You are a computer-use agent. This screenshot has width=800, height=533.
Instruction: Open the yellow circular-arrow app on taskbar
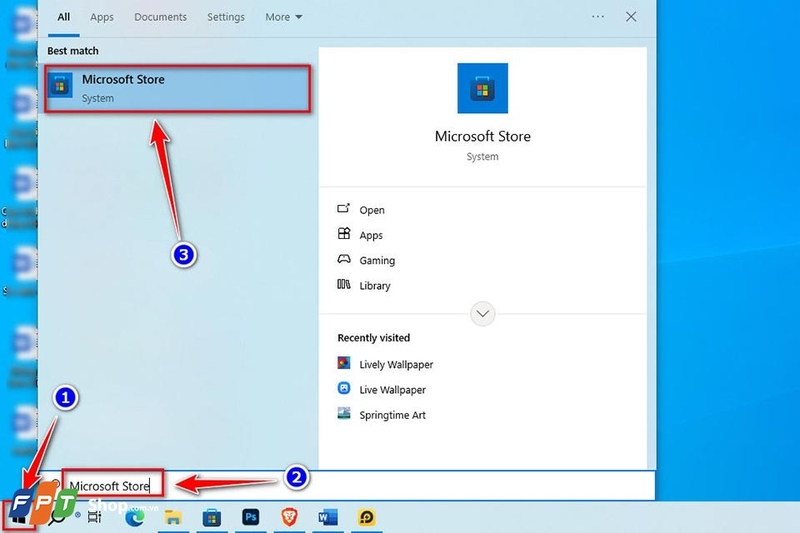tap(366, 517)
